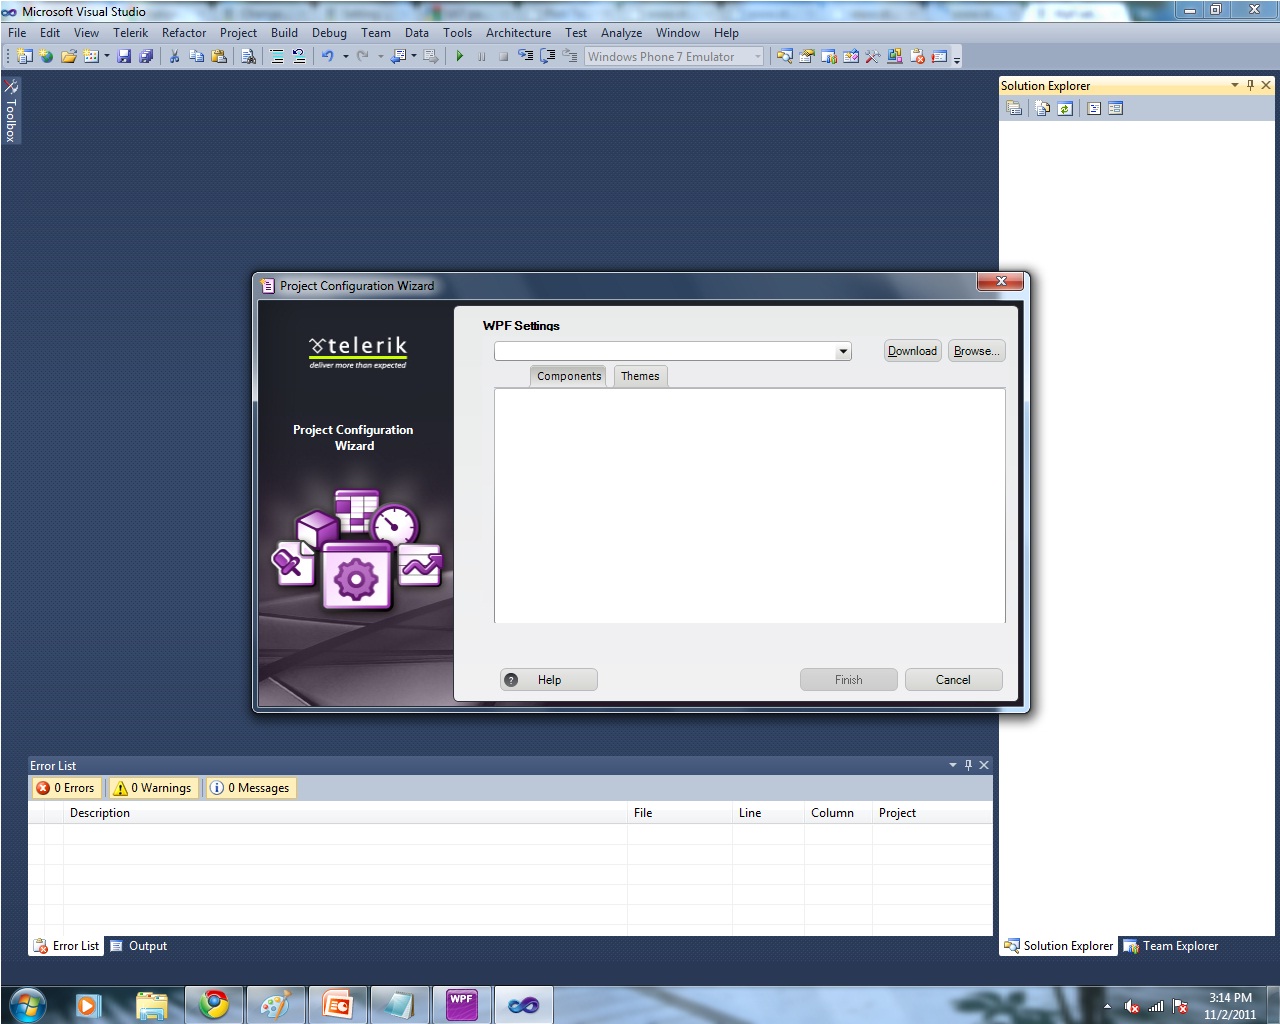Open Windows Explorer from taskbar

coord(151,1005)
